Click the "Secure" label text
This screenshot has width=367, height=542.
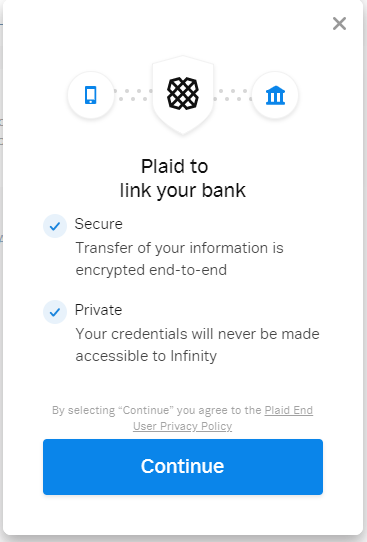pyautogui.click(x=98, y=224)
